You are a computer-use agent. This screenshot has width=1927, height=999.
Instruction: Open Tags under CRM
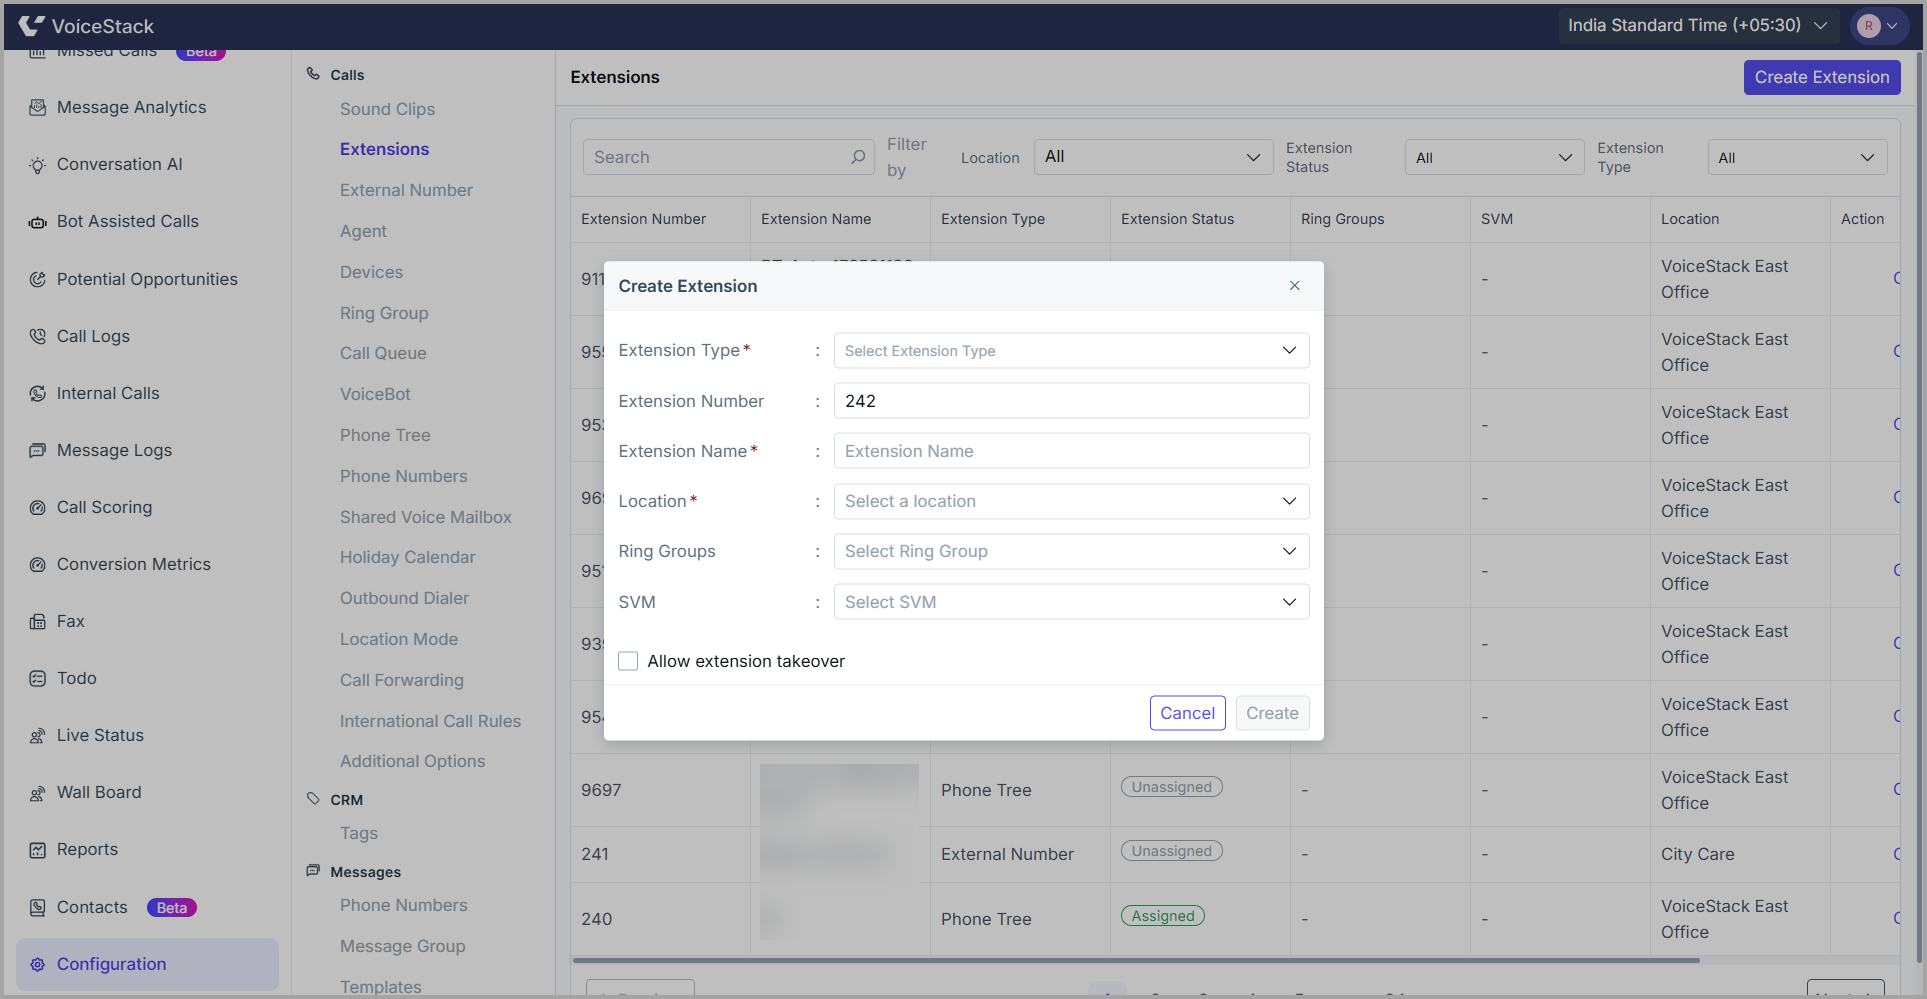click(358, 833)
